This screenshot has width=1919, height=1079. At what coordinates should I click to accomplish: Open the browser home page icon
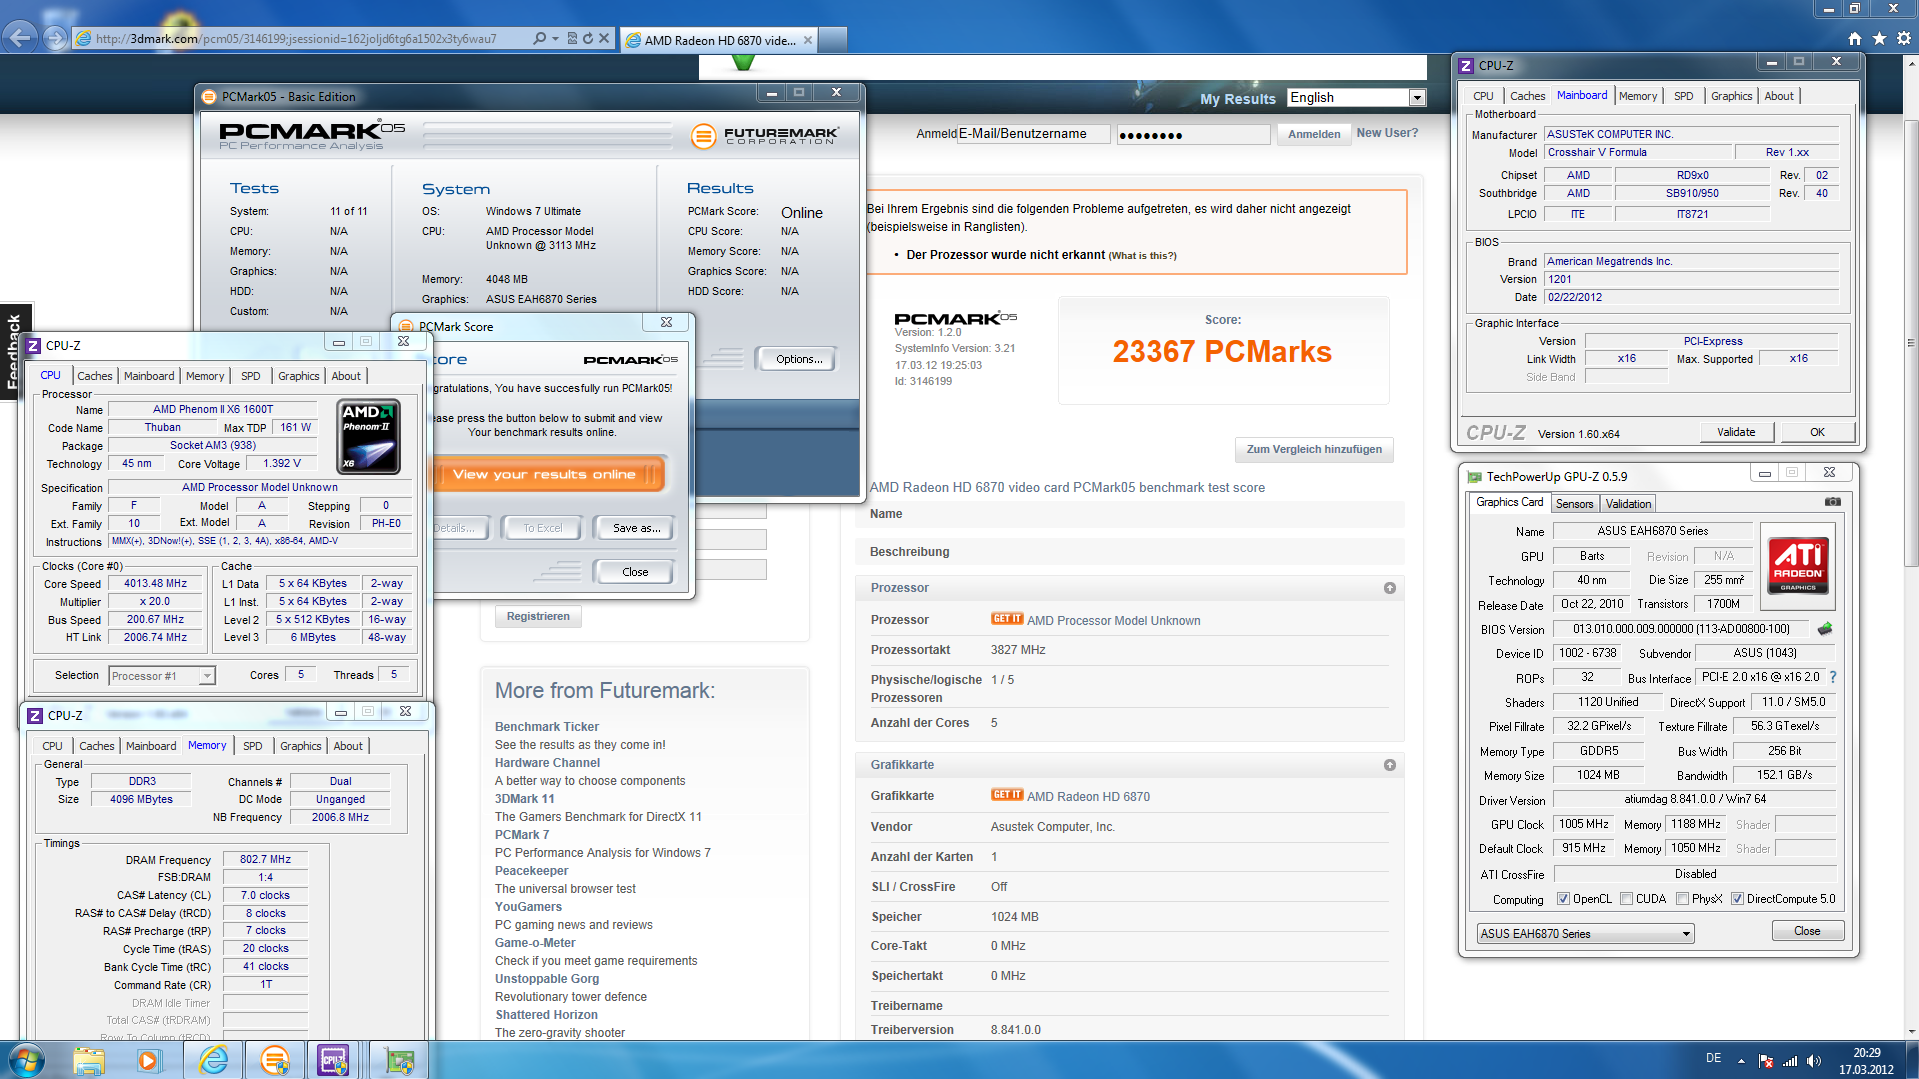pyautogui.click(x=1855, y=38)
